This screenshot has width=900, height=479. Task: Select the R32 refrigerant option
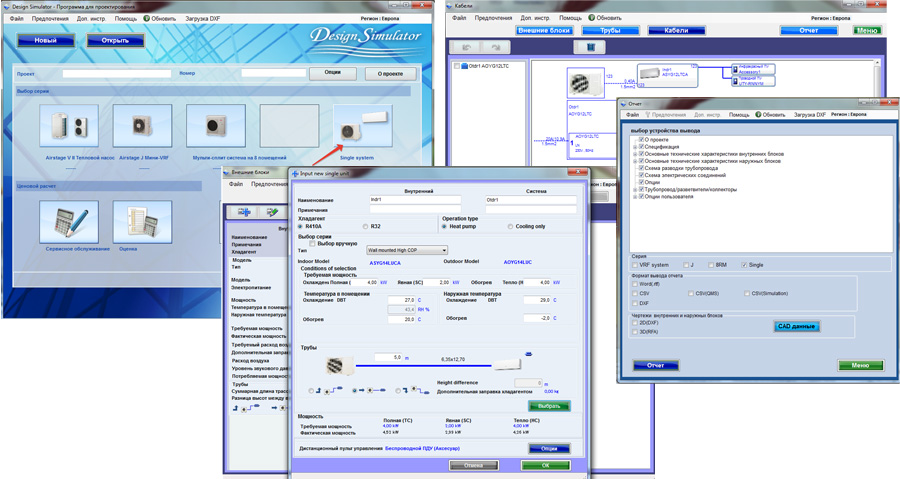click(x=365, y=227)
